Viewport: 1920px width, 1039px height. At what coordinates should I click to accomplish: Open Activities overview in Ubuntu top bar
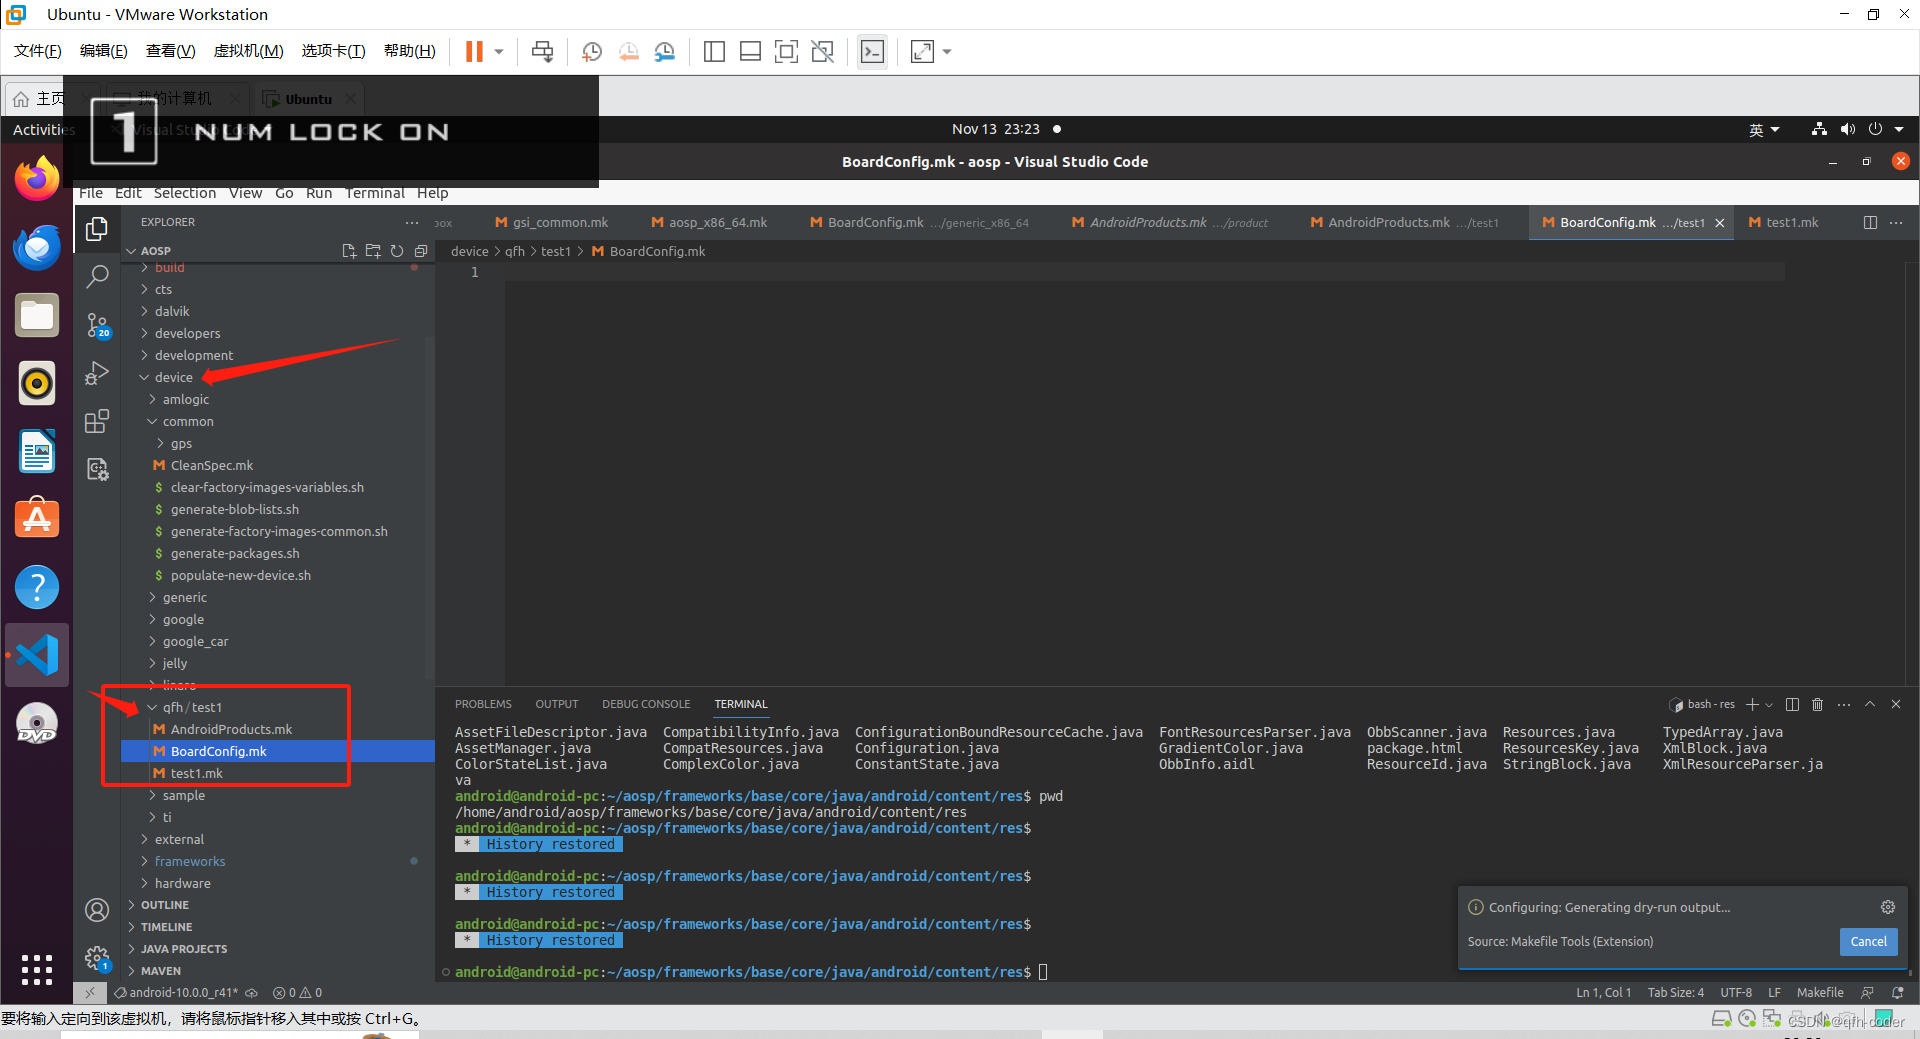pyautogui.click(x=43, y=129)
